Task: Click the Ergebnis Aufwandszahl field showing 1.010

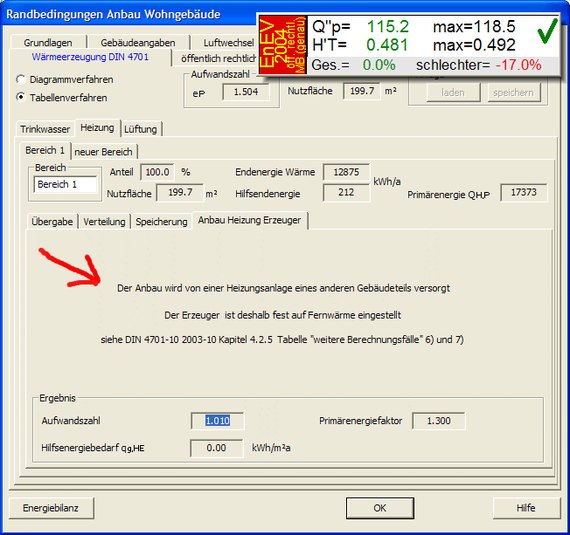Action: [217, 421]
